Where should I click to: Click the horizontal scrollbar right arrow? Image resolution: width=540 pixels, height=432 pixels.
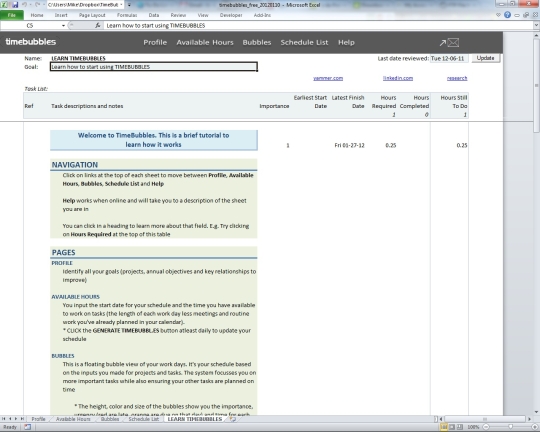tap(529, 419)
